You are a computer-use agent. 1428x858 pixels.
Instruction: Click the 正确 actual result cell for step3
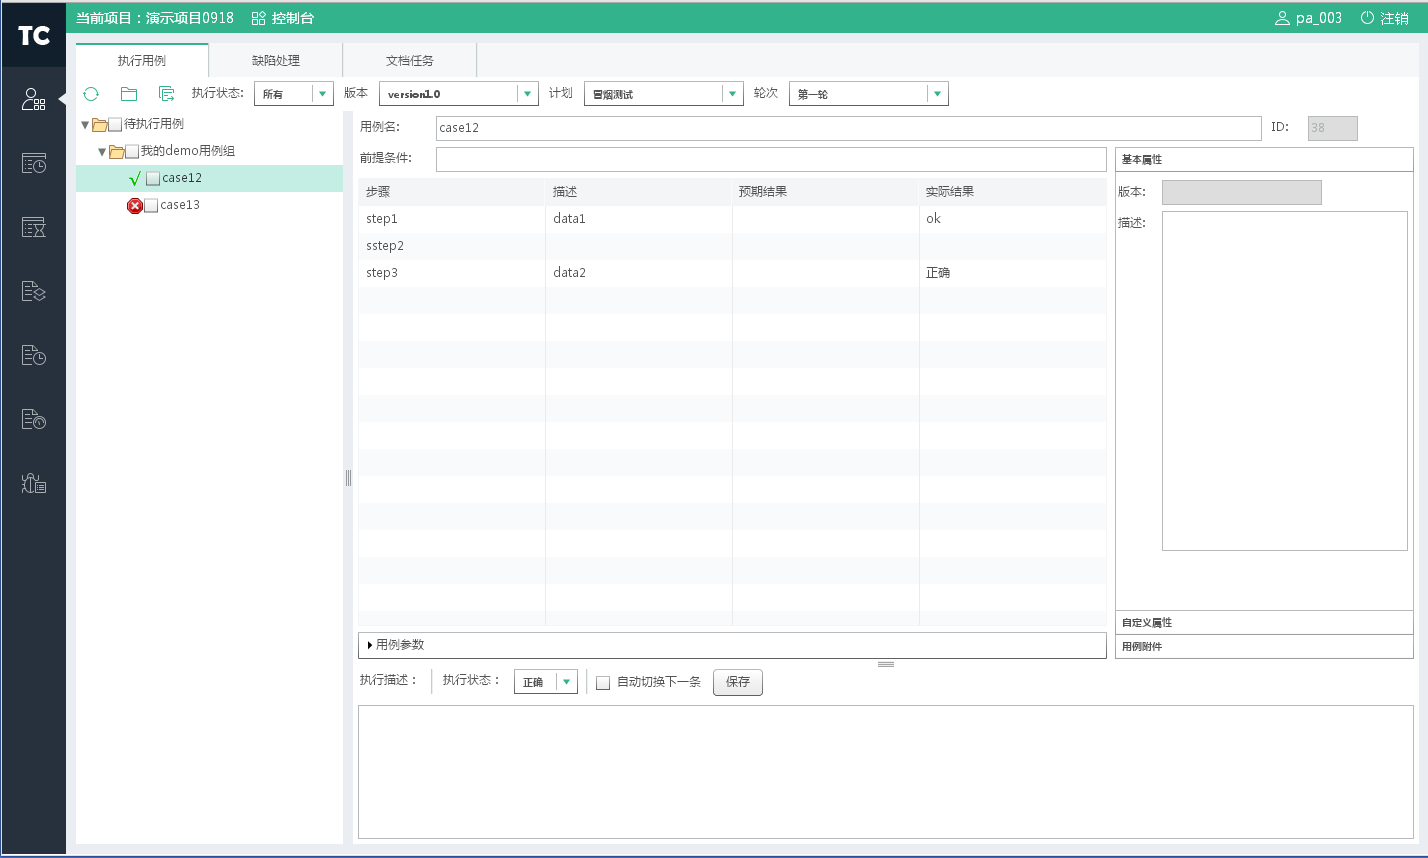(1013, 272)
